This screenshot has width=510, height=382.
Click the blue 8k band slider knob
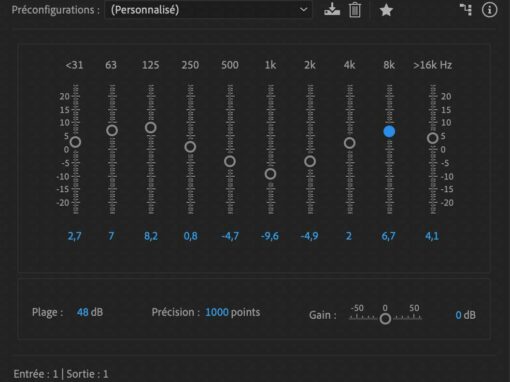point(389,131)
